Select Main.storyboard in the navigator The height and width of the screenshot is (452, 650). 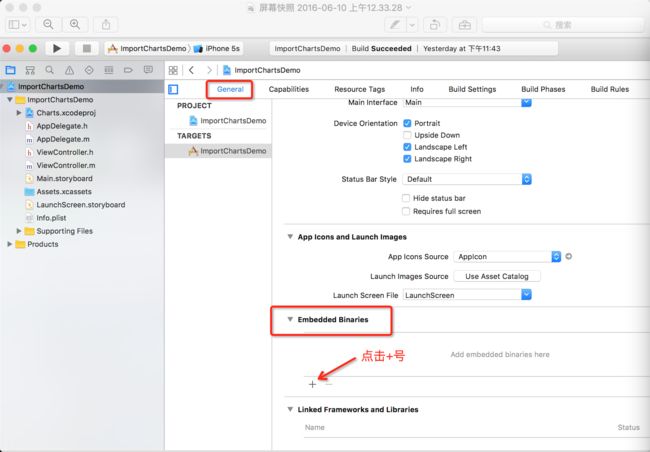64,179
